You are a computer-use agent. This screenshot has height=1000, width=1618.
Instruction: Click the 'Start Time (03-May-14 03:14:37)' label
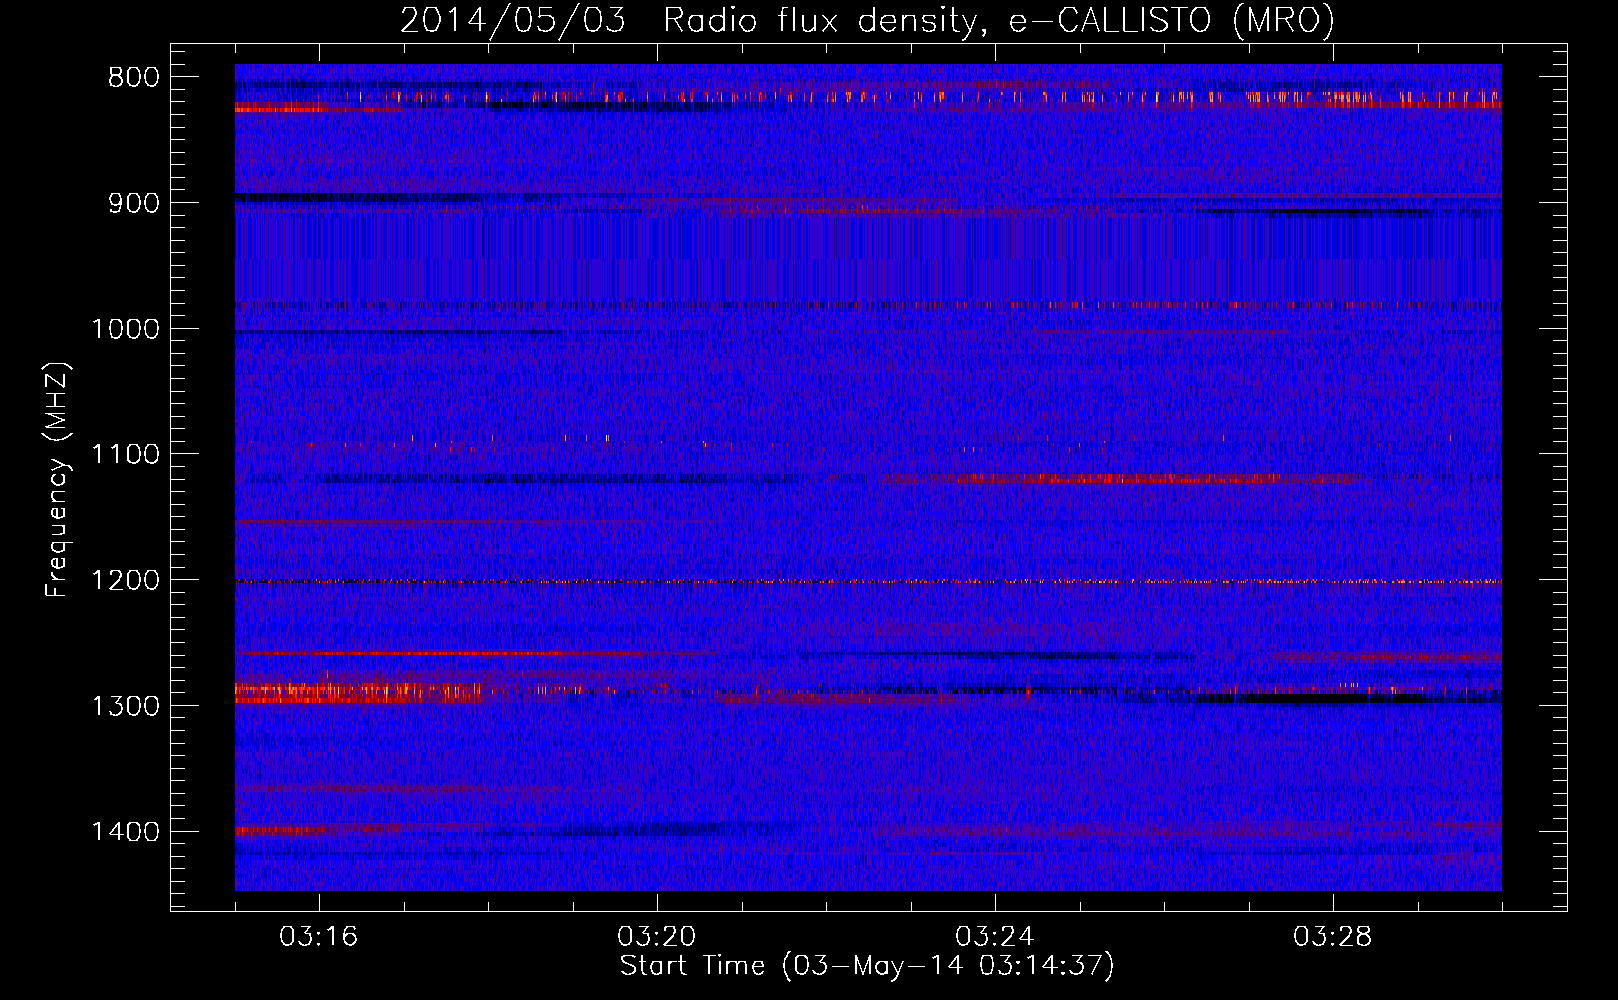pos(867,966)
